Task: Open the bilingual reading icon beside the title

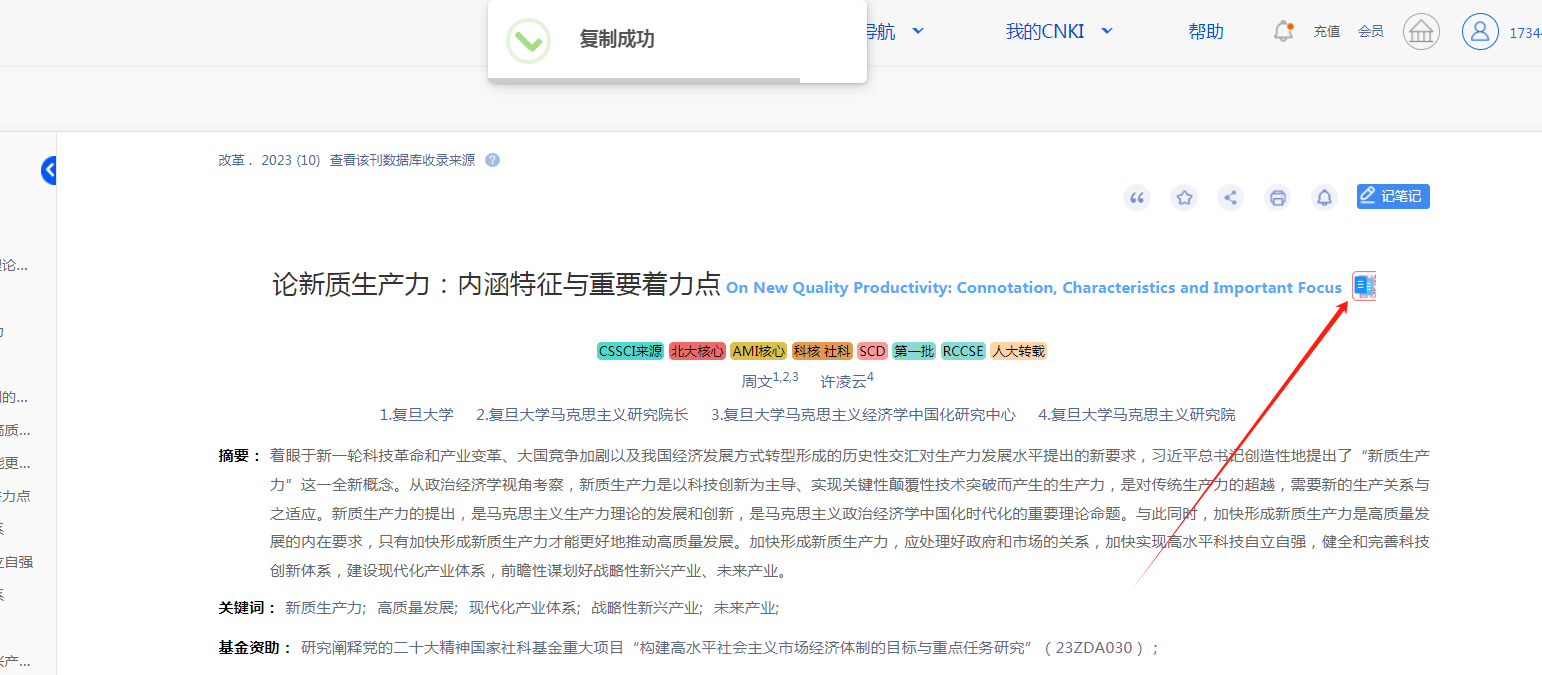Action: (1364, 287)
